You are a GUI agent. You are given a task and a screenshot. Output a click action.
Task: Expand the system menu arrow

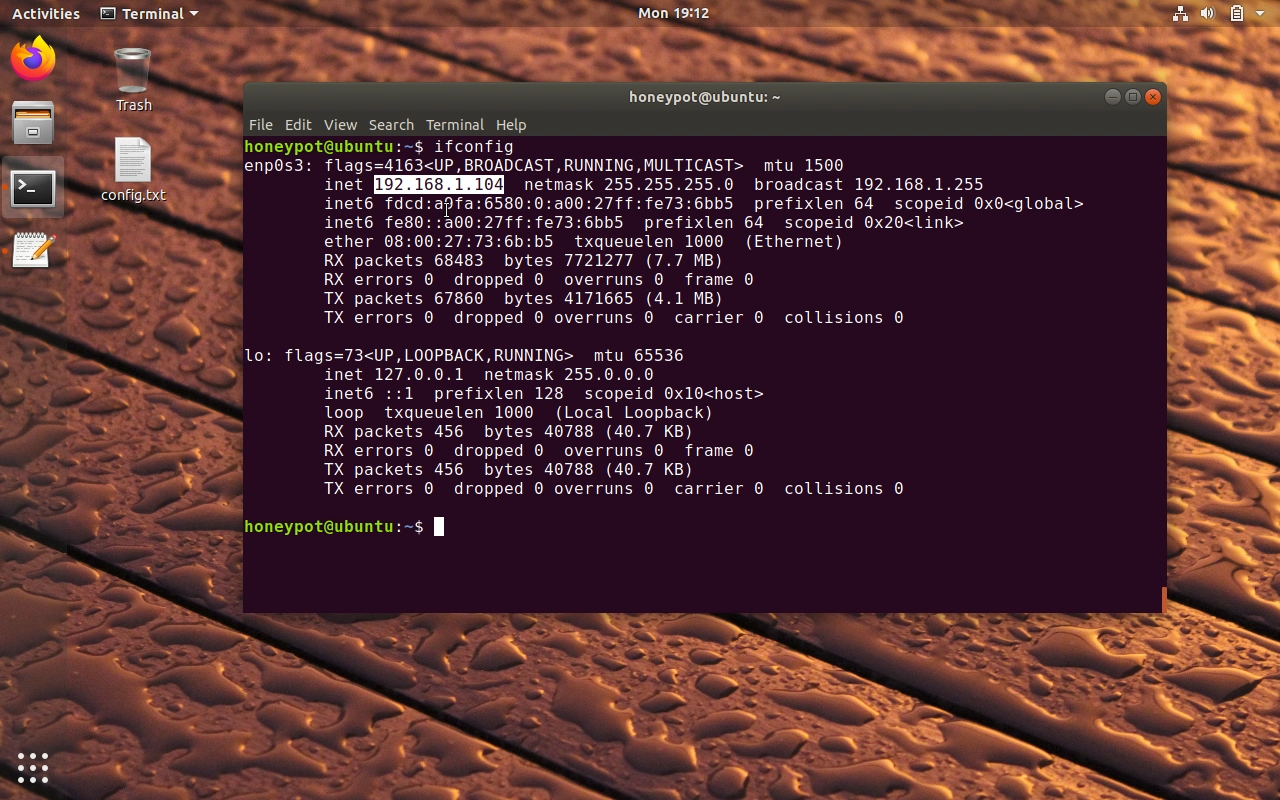tap(1260, 13)
